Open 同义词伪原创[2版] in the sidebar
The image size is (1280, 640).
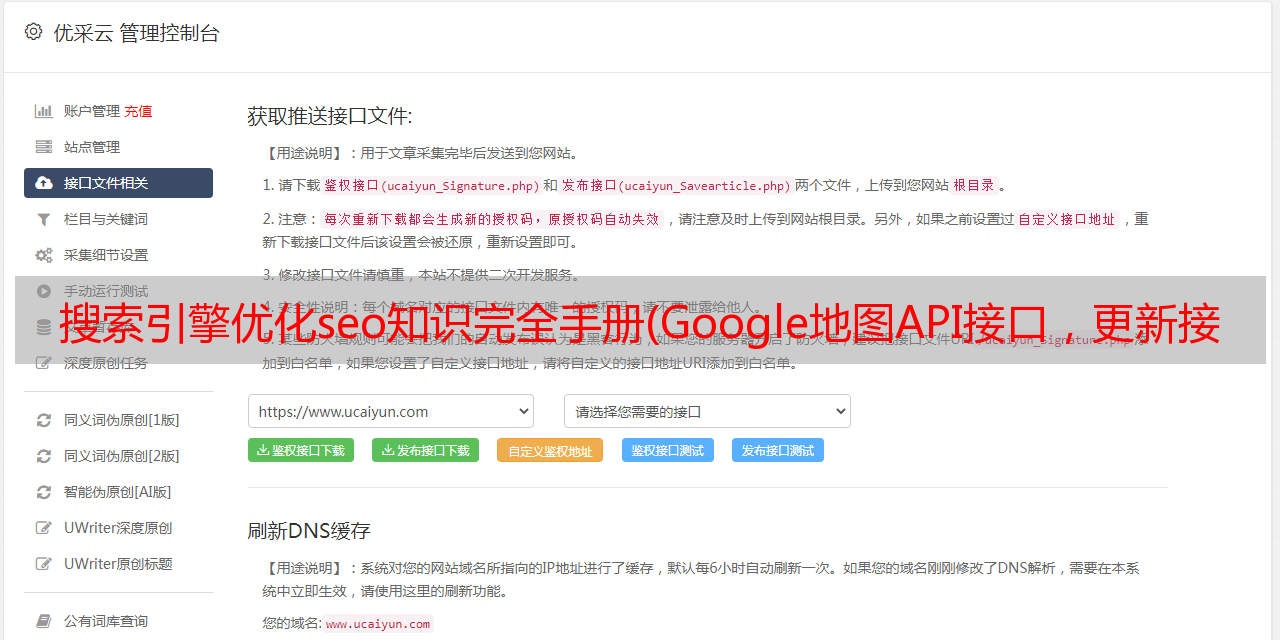121,456
